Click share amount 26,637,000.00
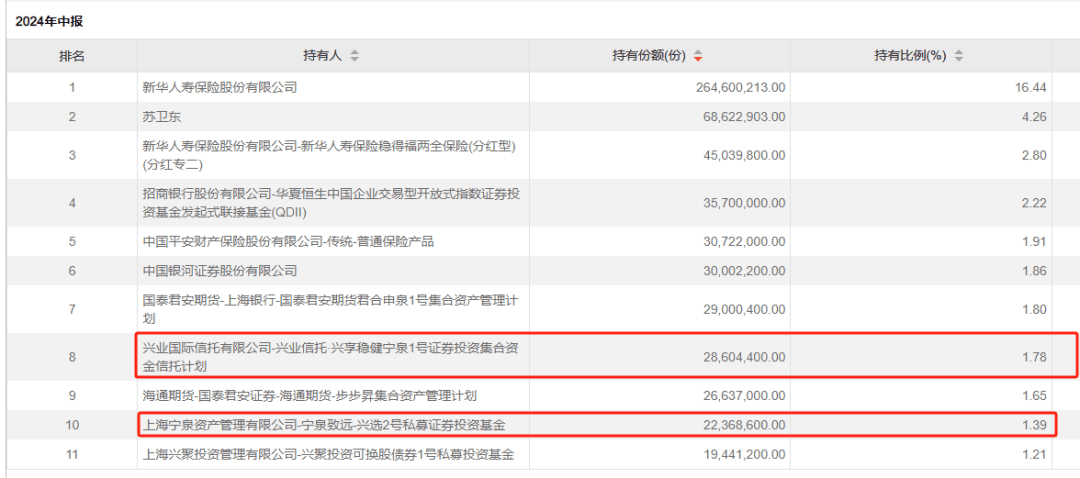 coord(744,395)
